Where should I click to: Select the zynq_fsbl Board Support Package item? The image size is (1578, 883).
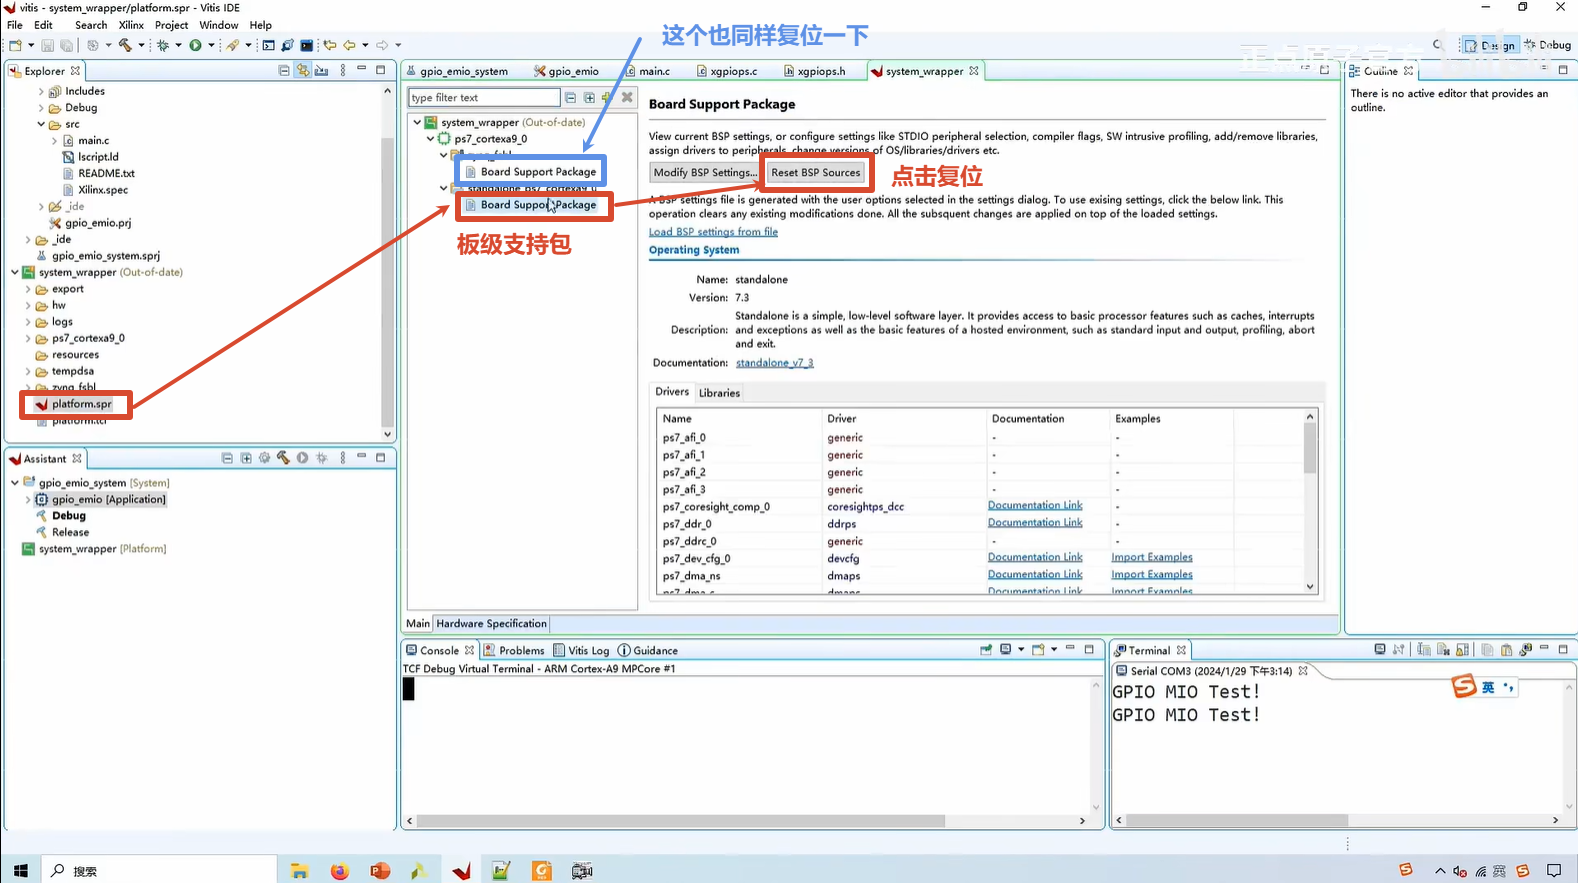(531, 172)
